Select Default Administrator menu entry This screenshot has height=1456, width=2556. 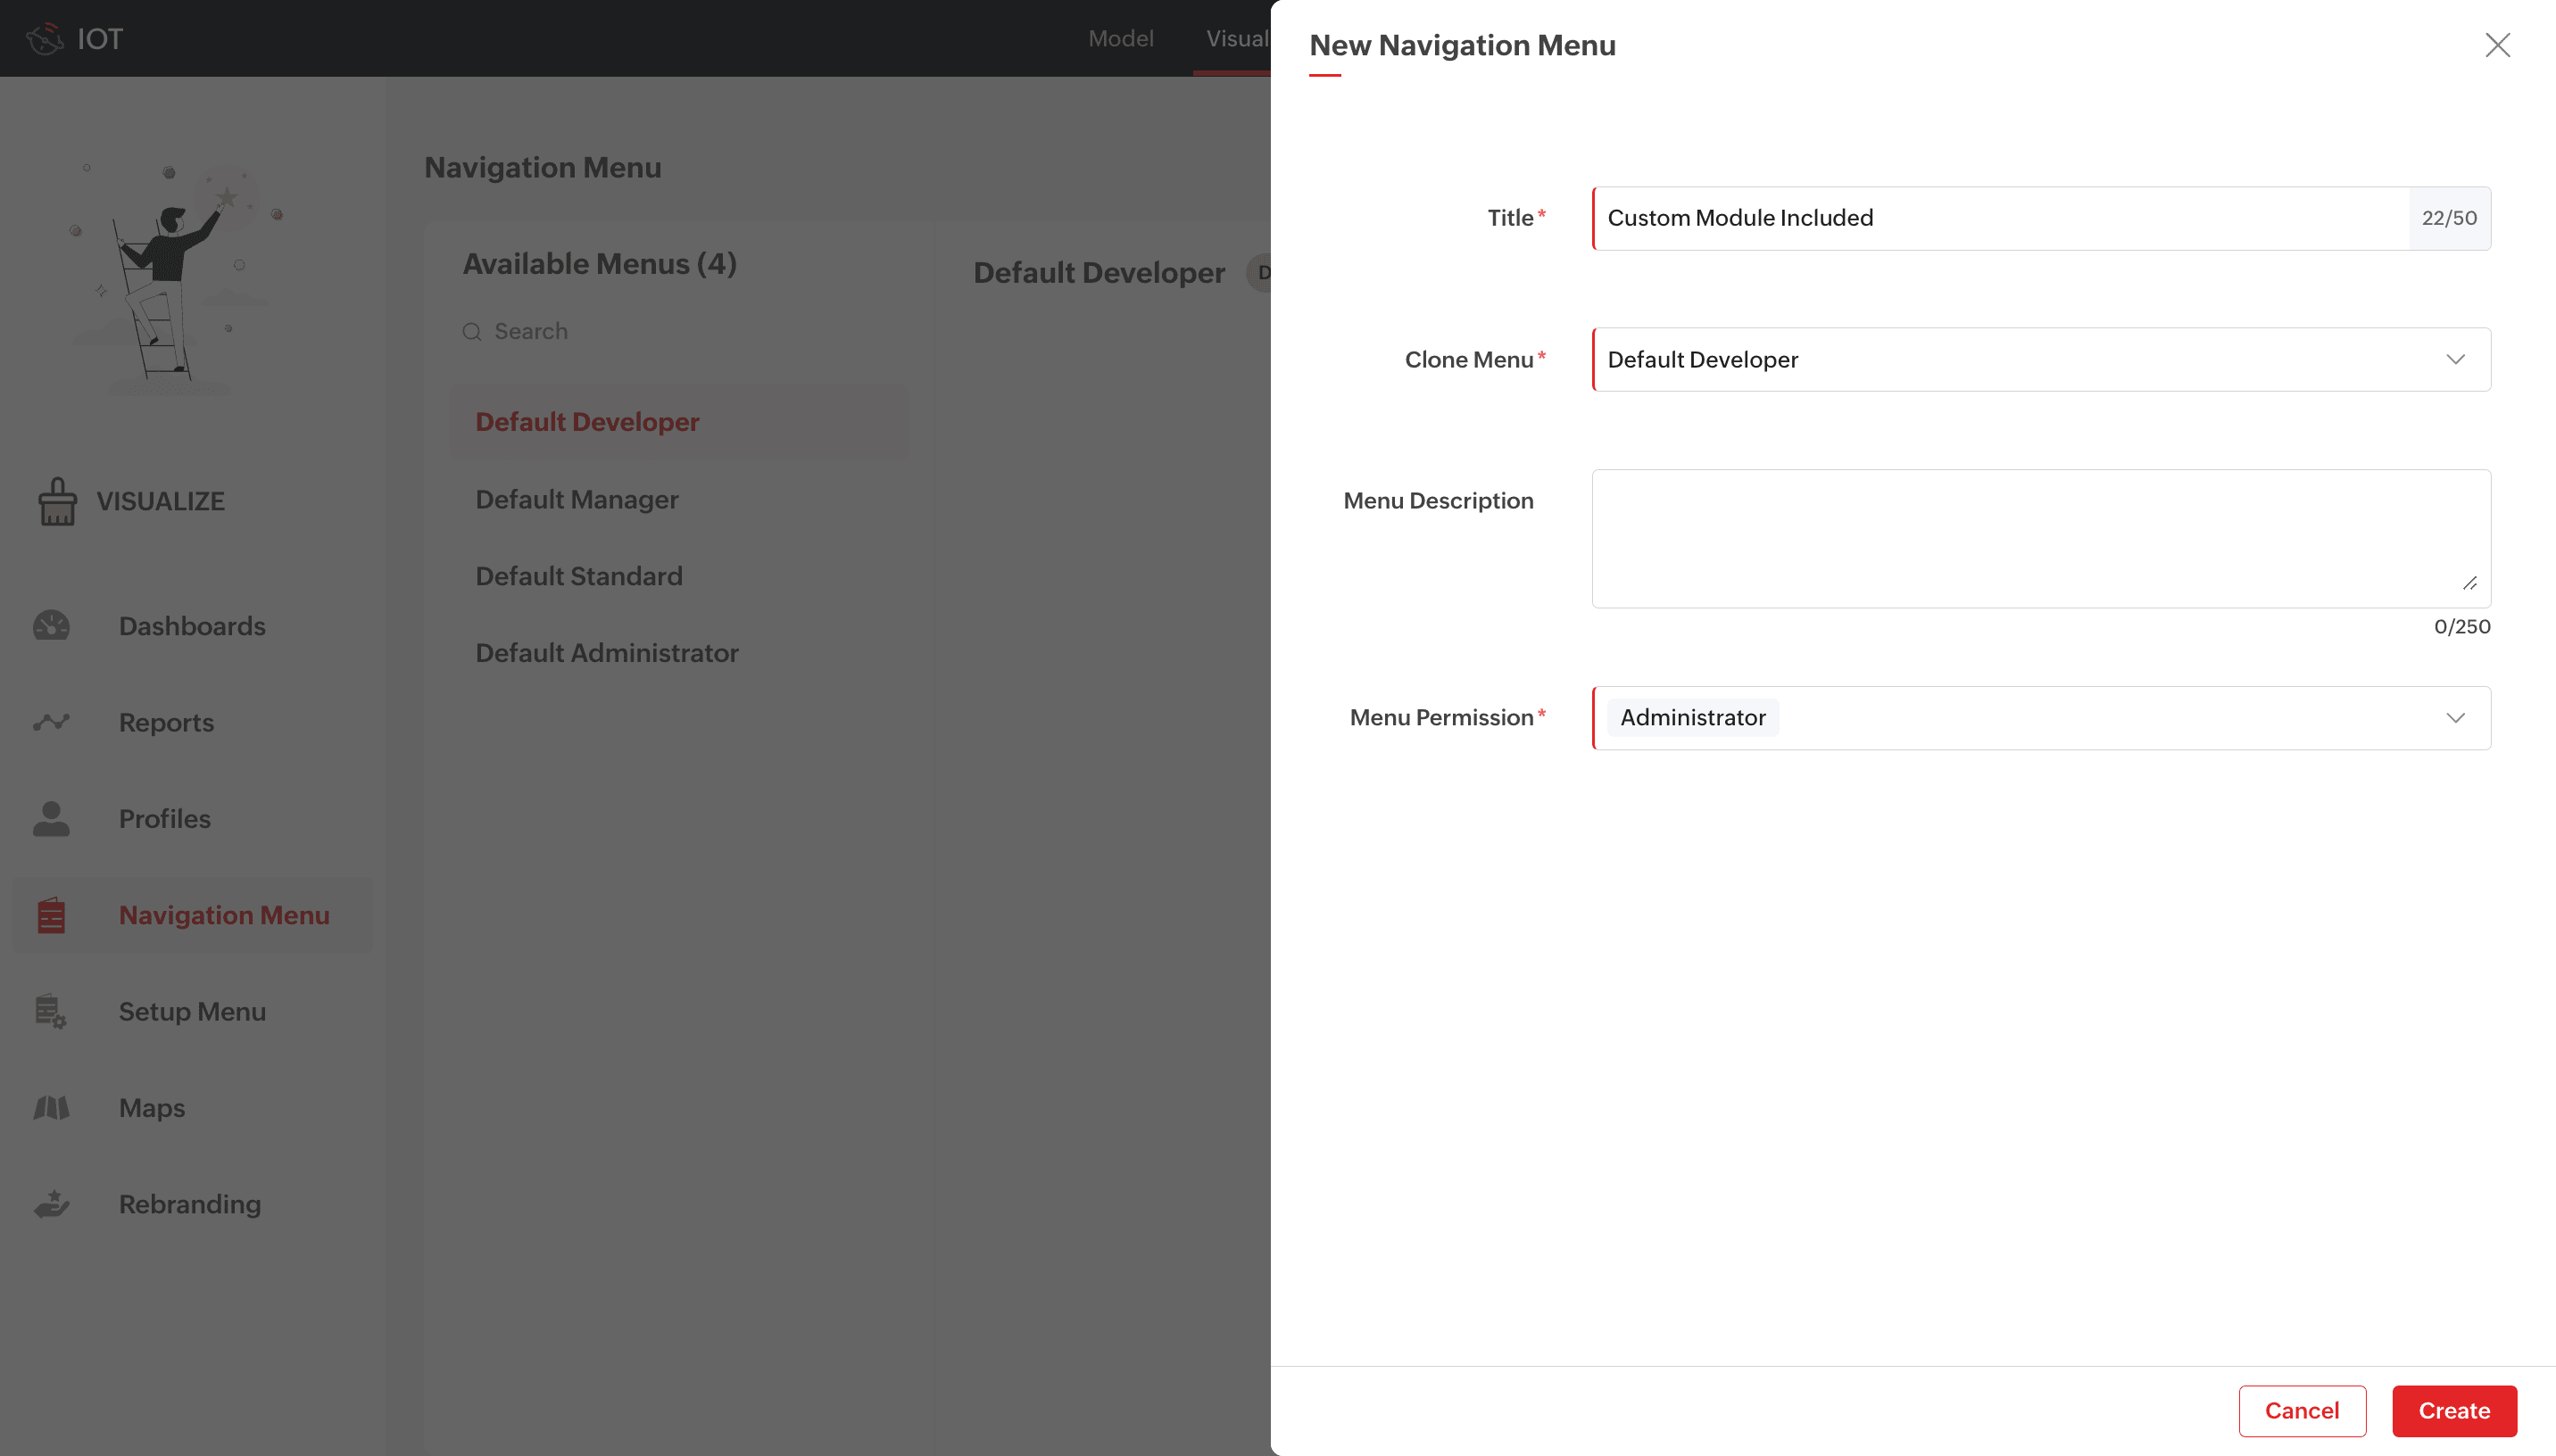pyautogui.click(x=607, y=653)
